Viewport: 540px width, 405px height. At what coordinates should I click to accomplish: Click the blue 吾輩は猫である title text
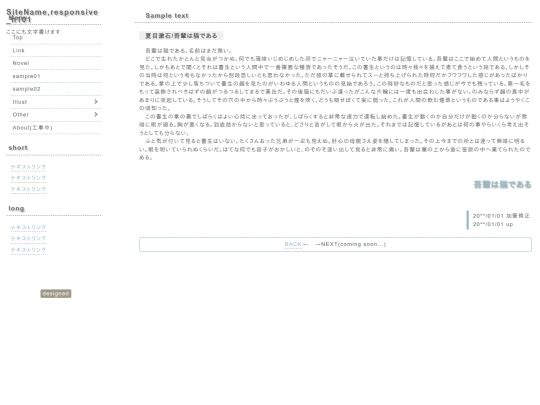[x=502, y=185]
